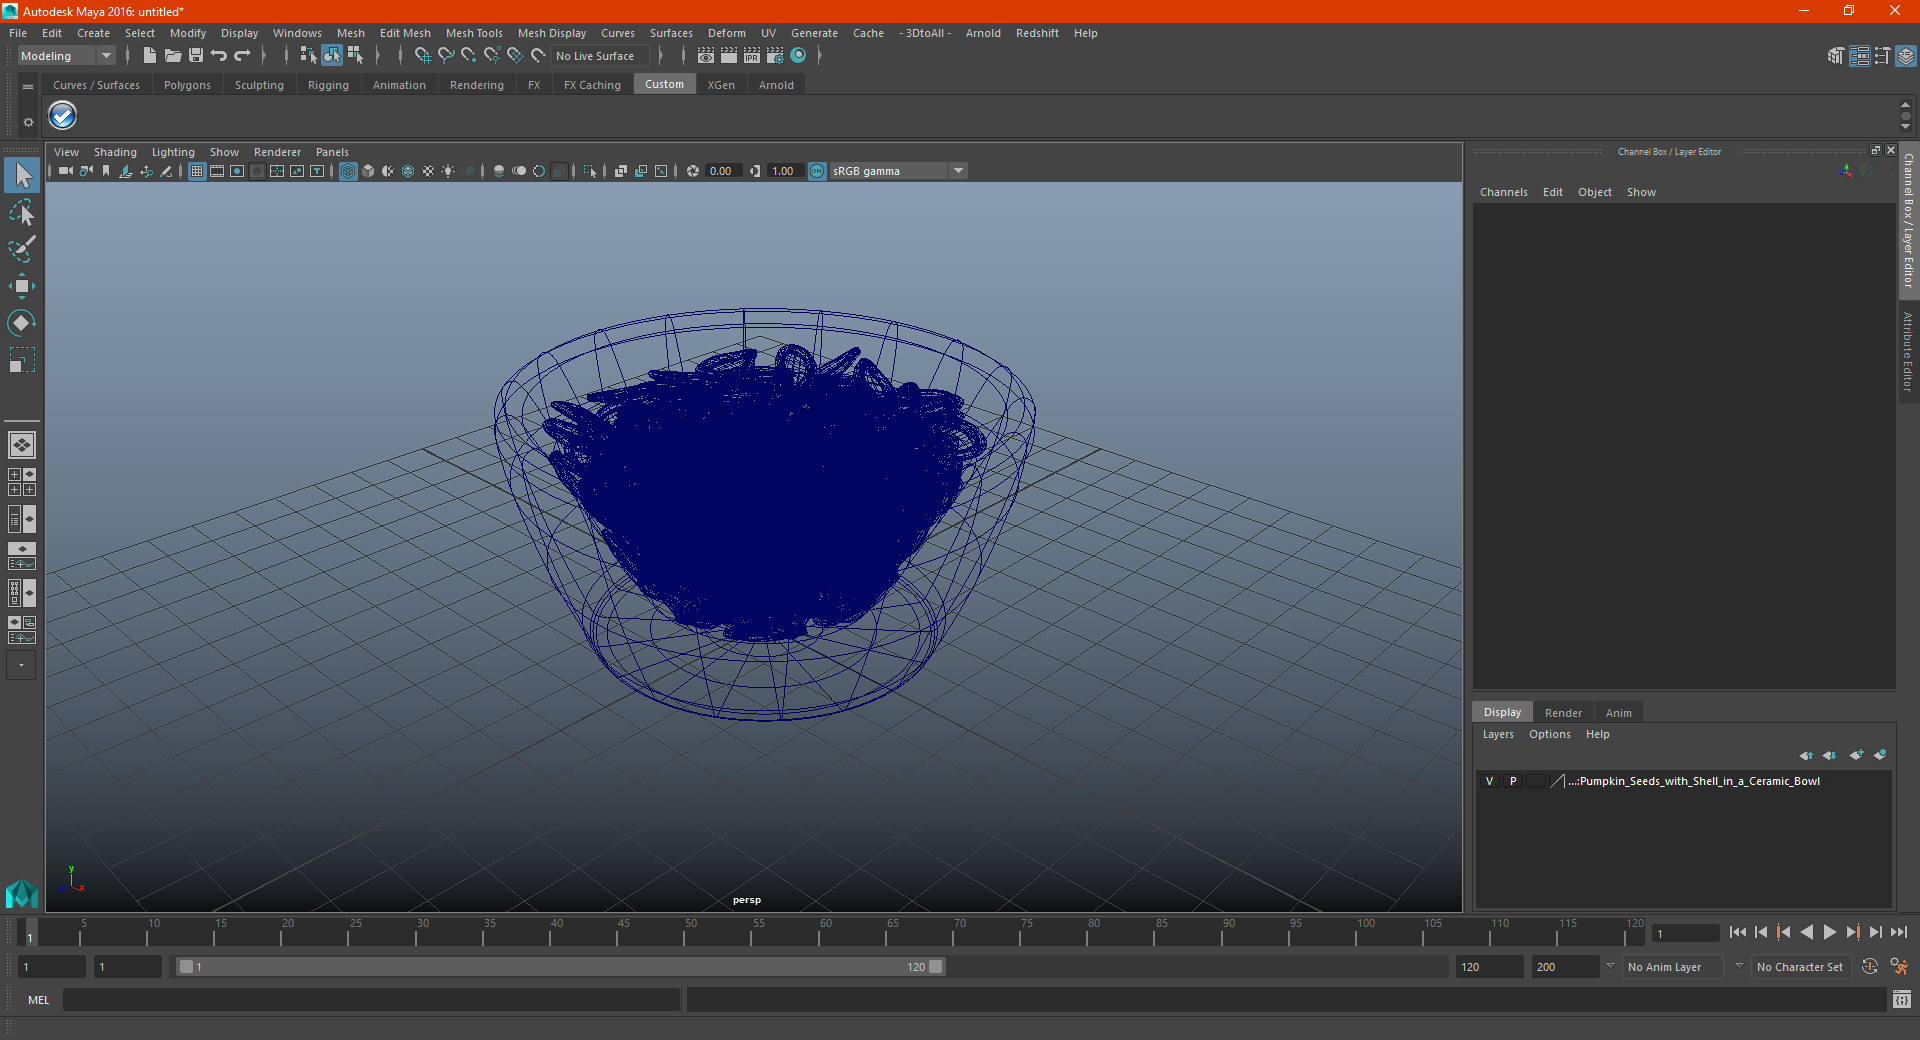Image resolution: width=1920 pixels, height=1040 pixels.
Task: Open the Render View window icon
Action: point(706,56)
